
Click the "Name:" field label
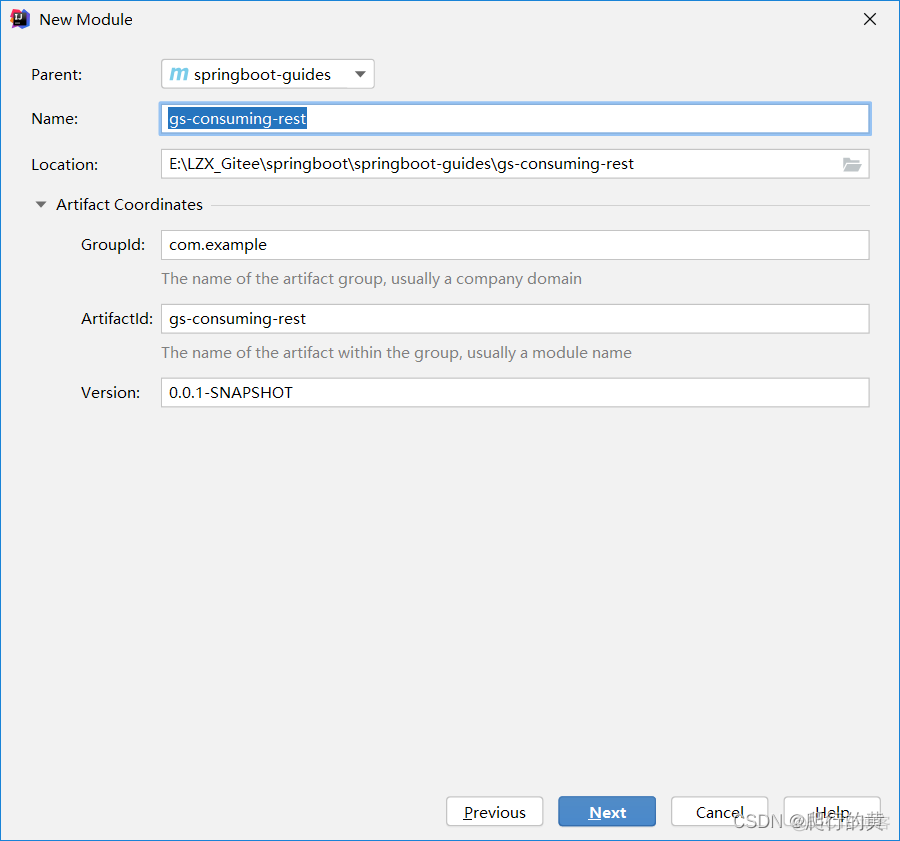55,118
